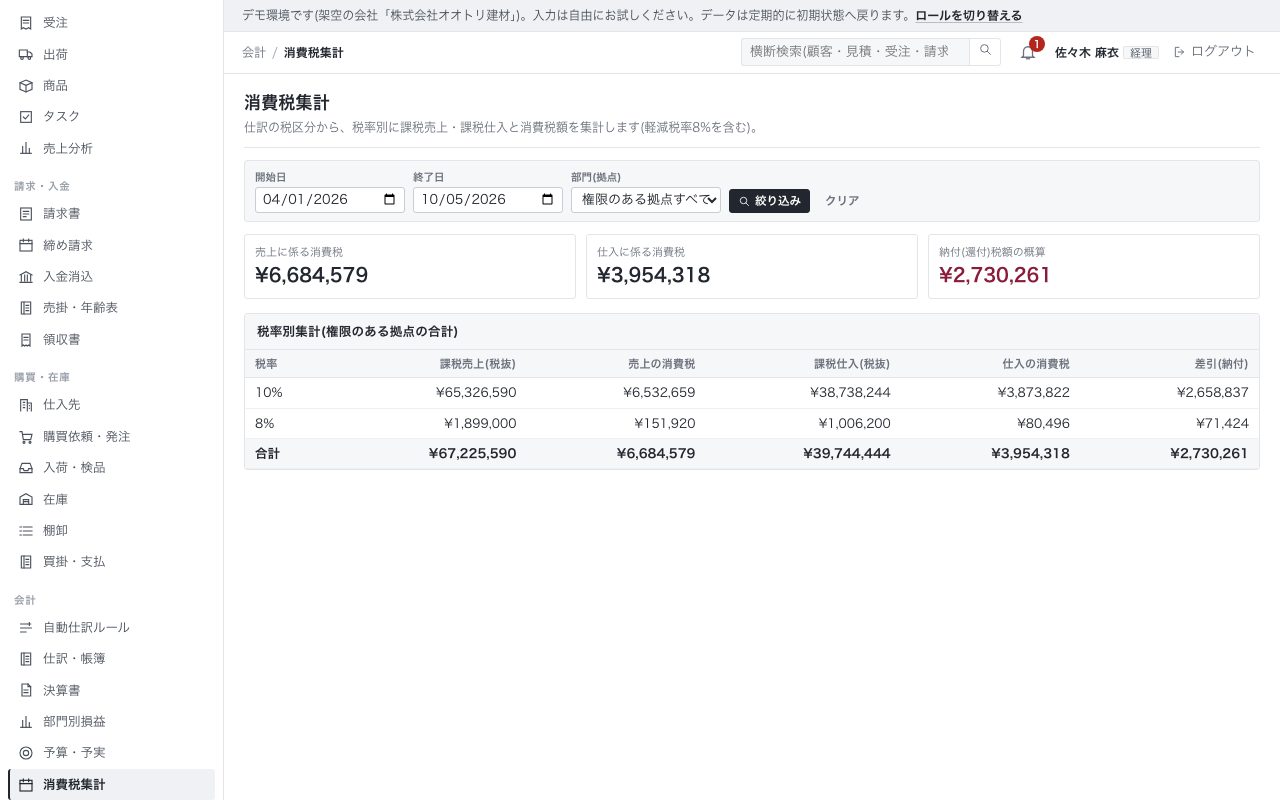Open notifications bell icon
The image size is (1280, 800).
[1028, 52]
